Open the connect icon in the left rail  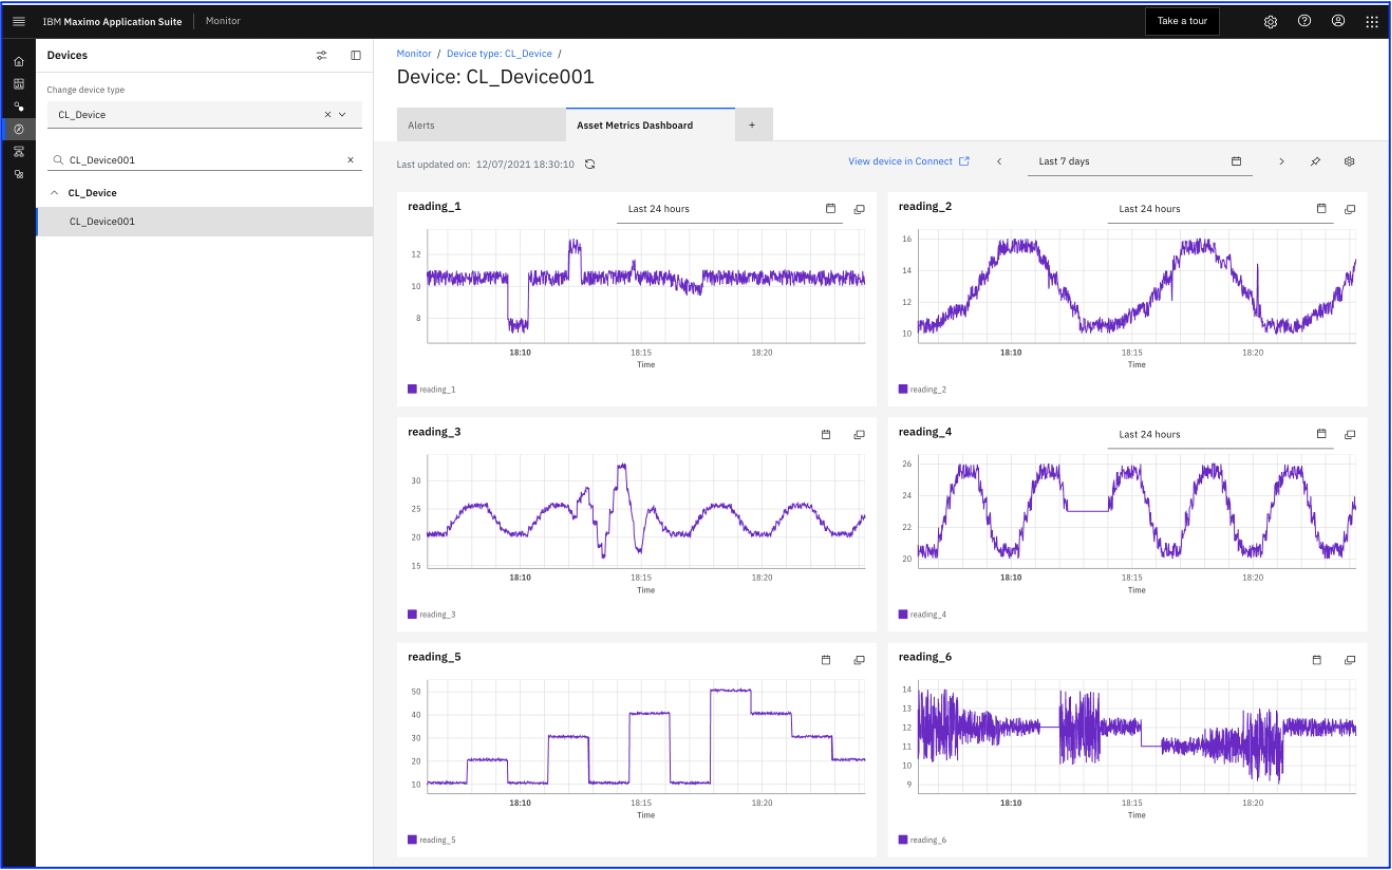(x=18, y=107)
